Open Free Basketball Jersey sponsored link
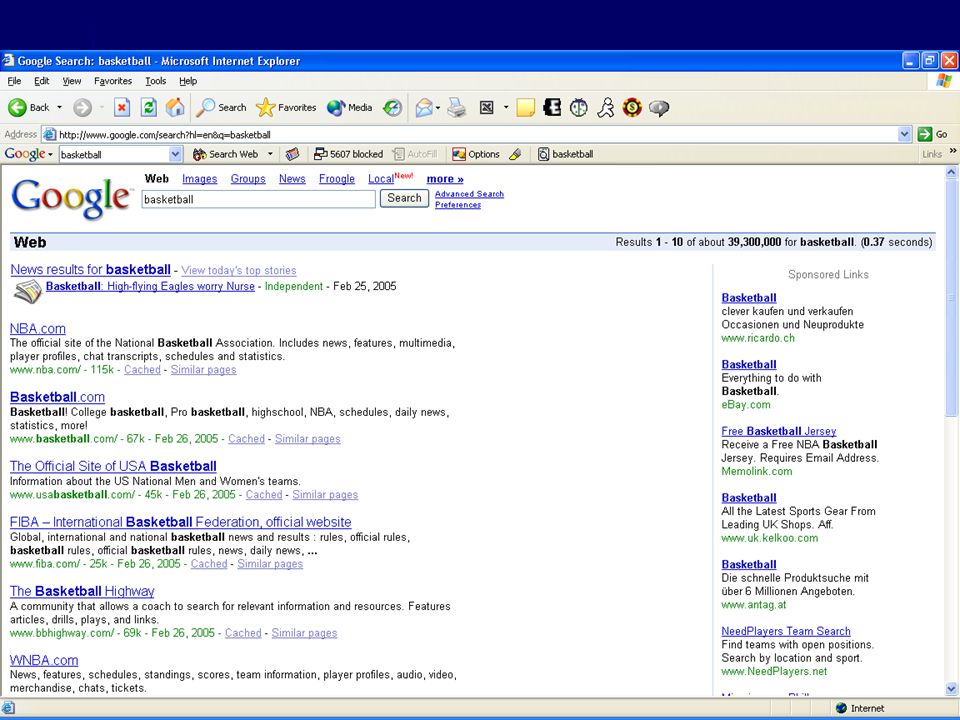The height and width of the screenshot is (720, 960). 779,431
